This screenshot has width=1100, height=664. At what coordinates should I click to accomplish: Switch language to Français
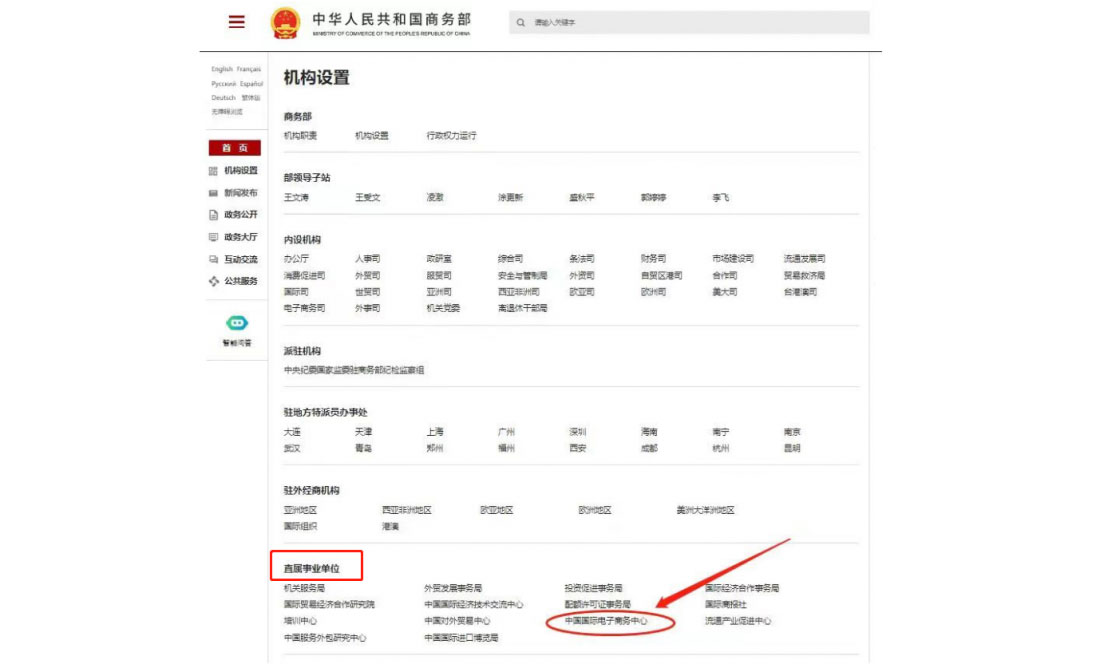tap(248, 69)
